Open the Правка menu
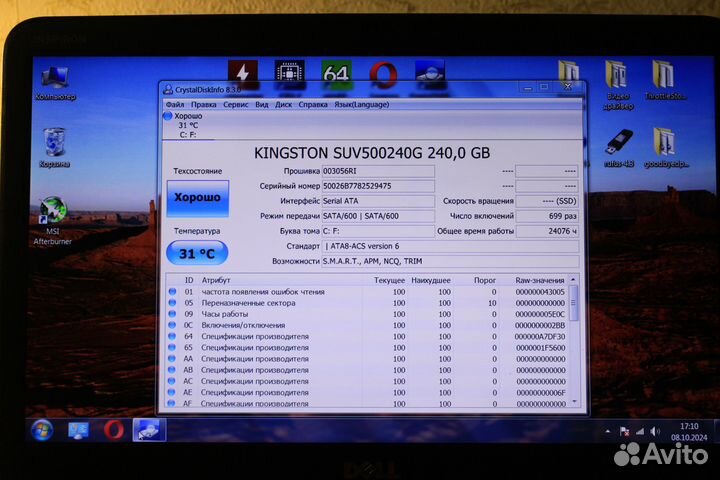 [x=203, y=105]
